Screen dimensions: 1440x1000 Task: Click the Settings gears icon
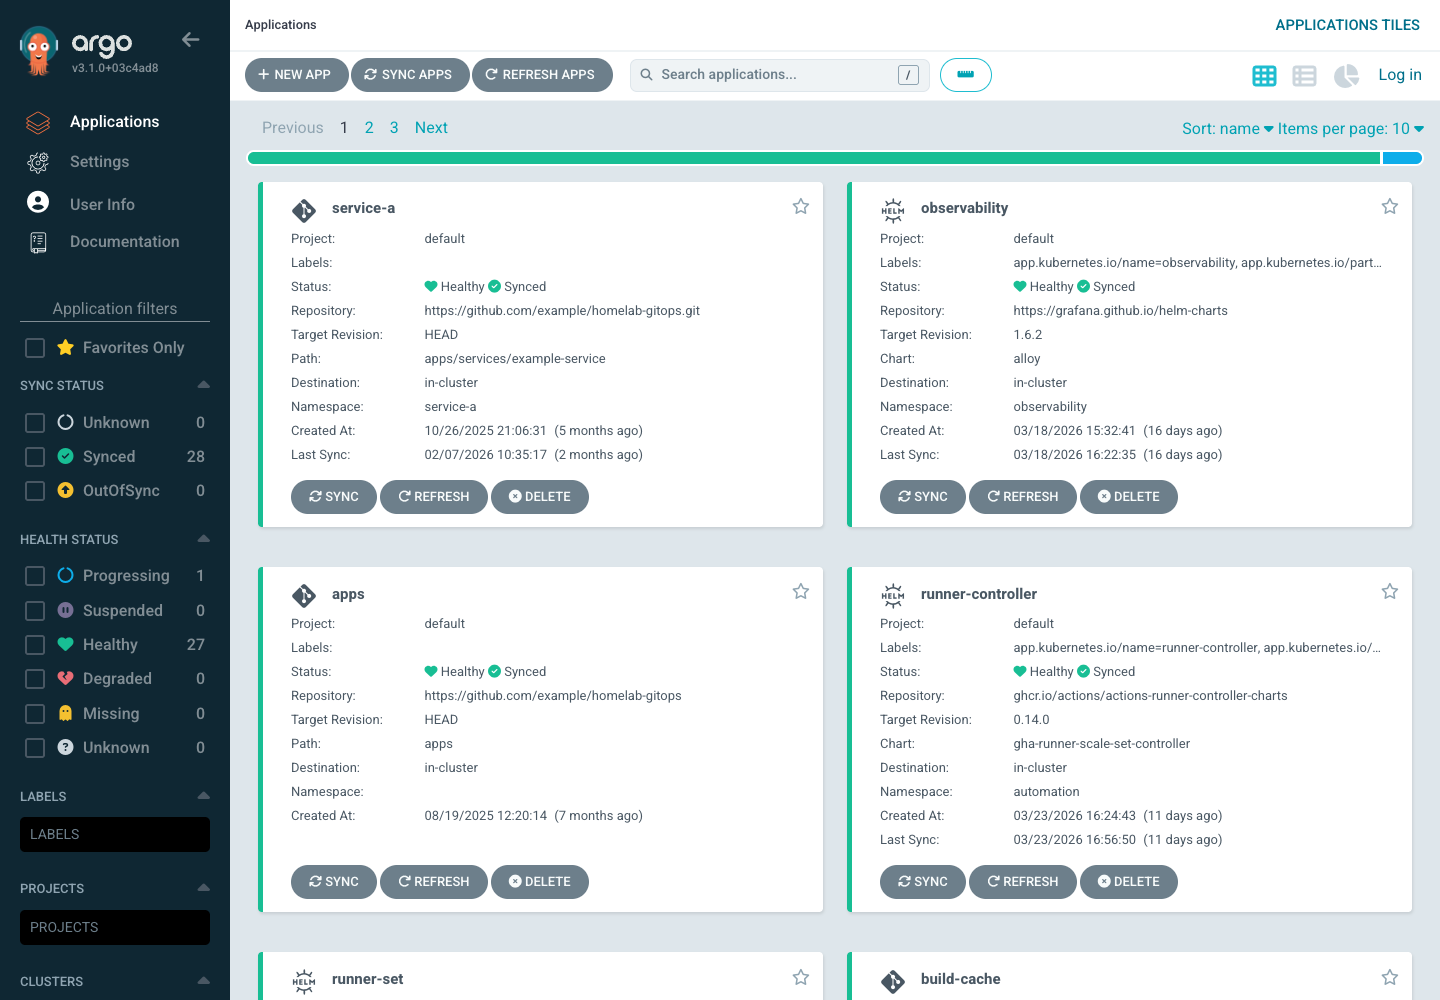click(x=38, y=162)
